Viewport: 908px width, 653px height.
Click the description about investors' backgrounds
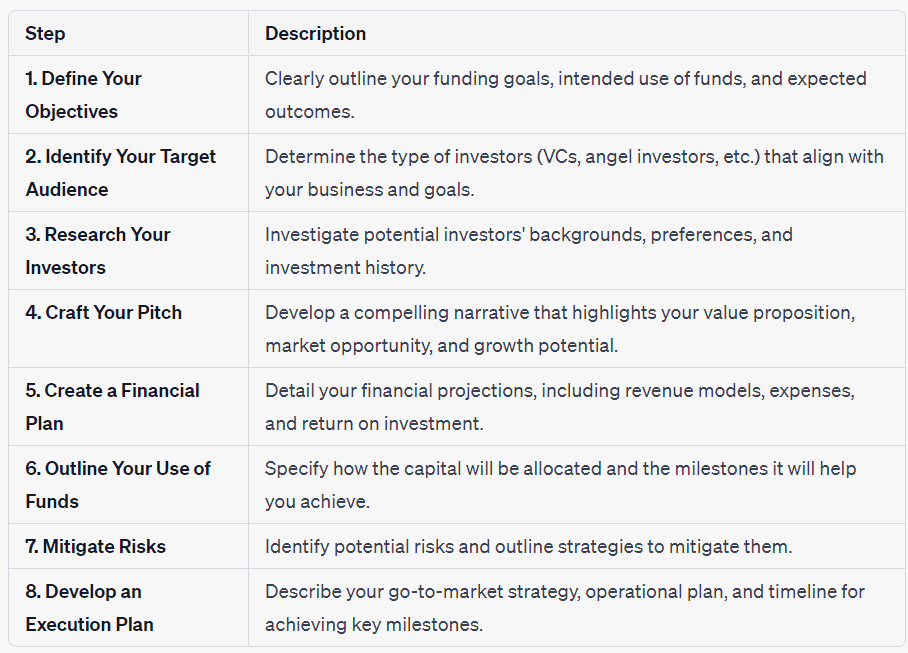[529, 251]
